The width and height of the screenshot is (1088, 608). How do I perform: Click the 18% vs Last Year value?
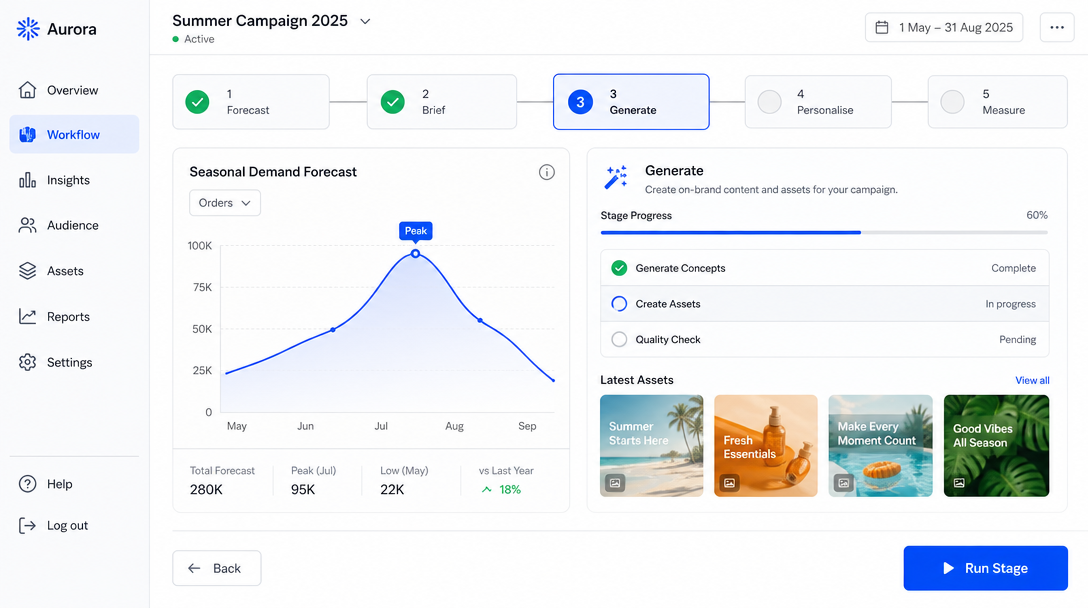(x=510, y=490)
